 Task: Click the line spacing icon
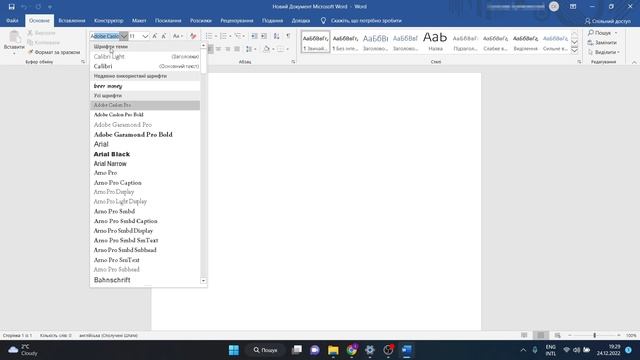pyautogui.click(x=249, y=49)
